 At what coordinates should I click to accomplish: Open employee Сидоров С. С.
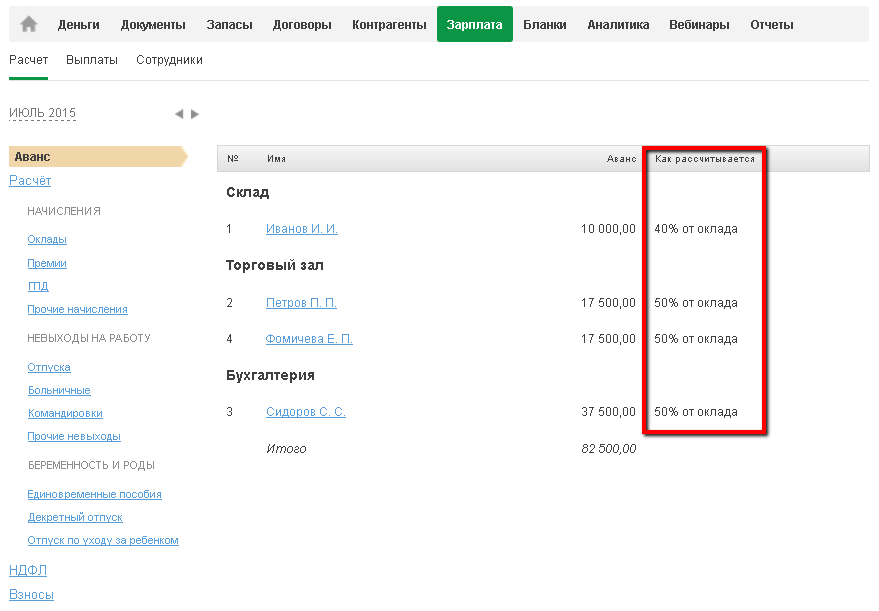pos(305,412)
